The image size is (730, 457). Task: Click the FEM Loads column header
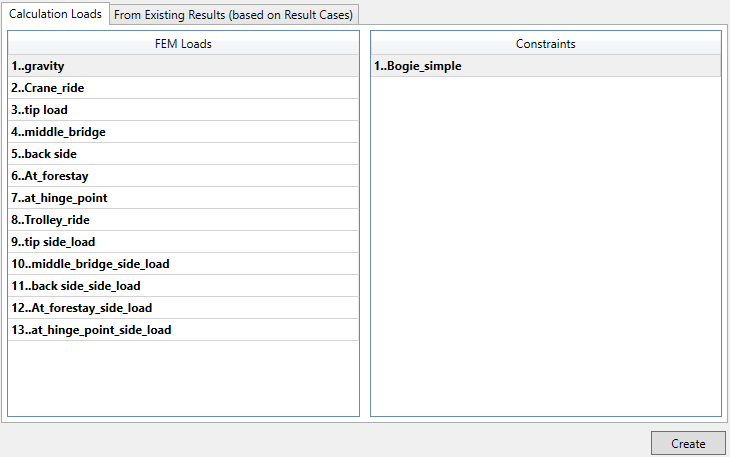pyautogui.click(x=183, y=44)
